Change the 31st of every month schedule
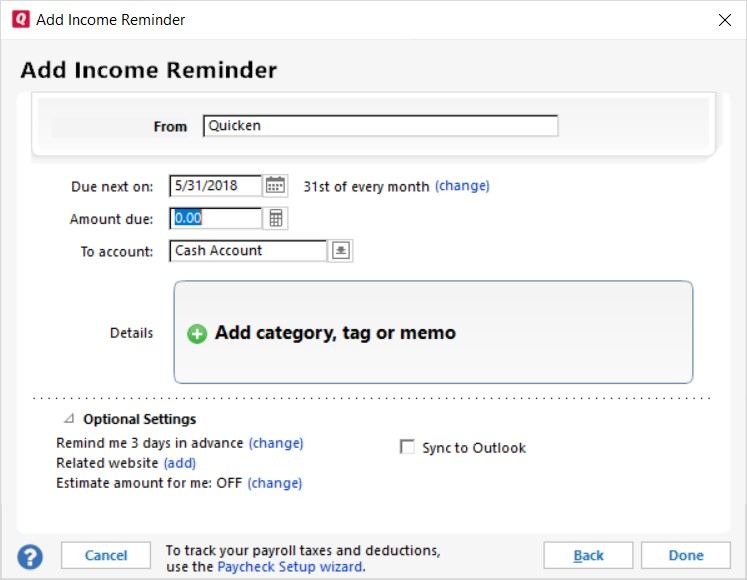This screenshot has width=747, height=580. pyautogui.click(x=462, y=186)
